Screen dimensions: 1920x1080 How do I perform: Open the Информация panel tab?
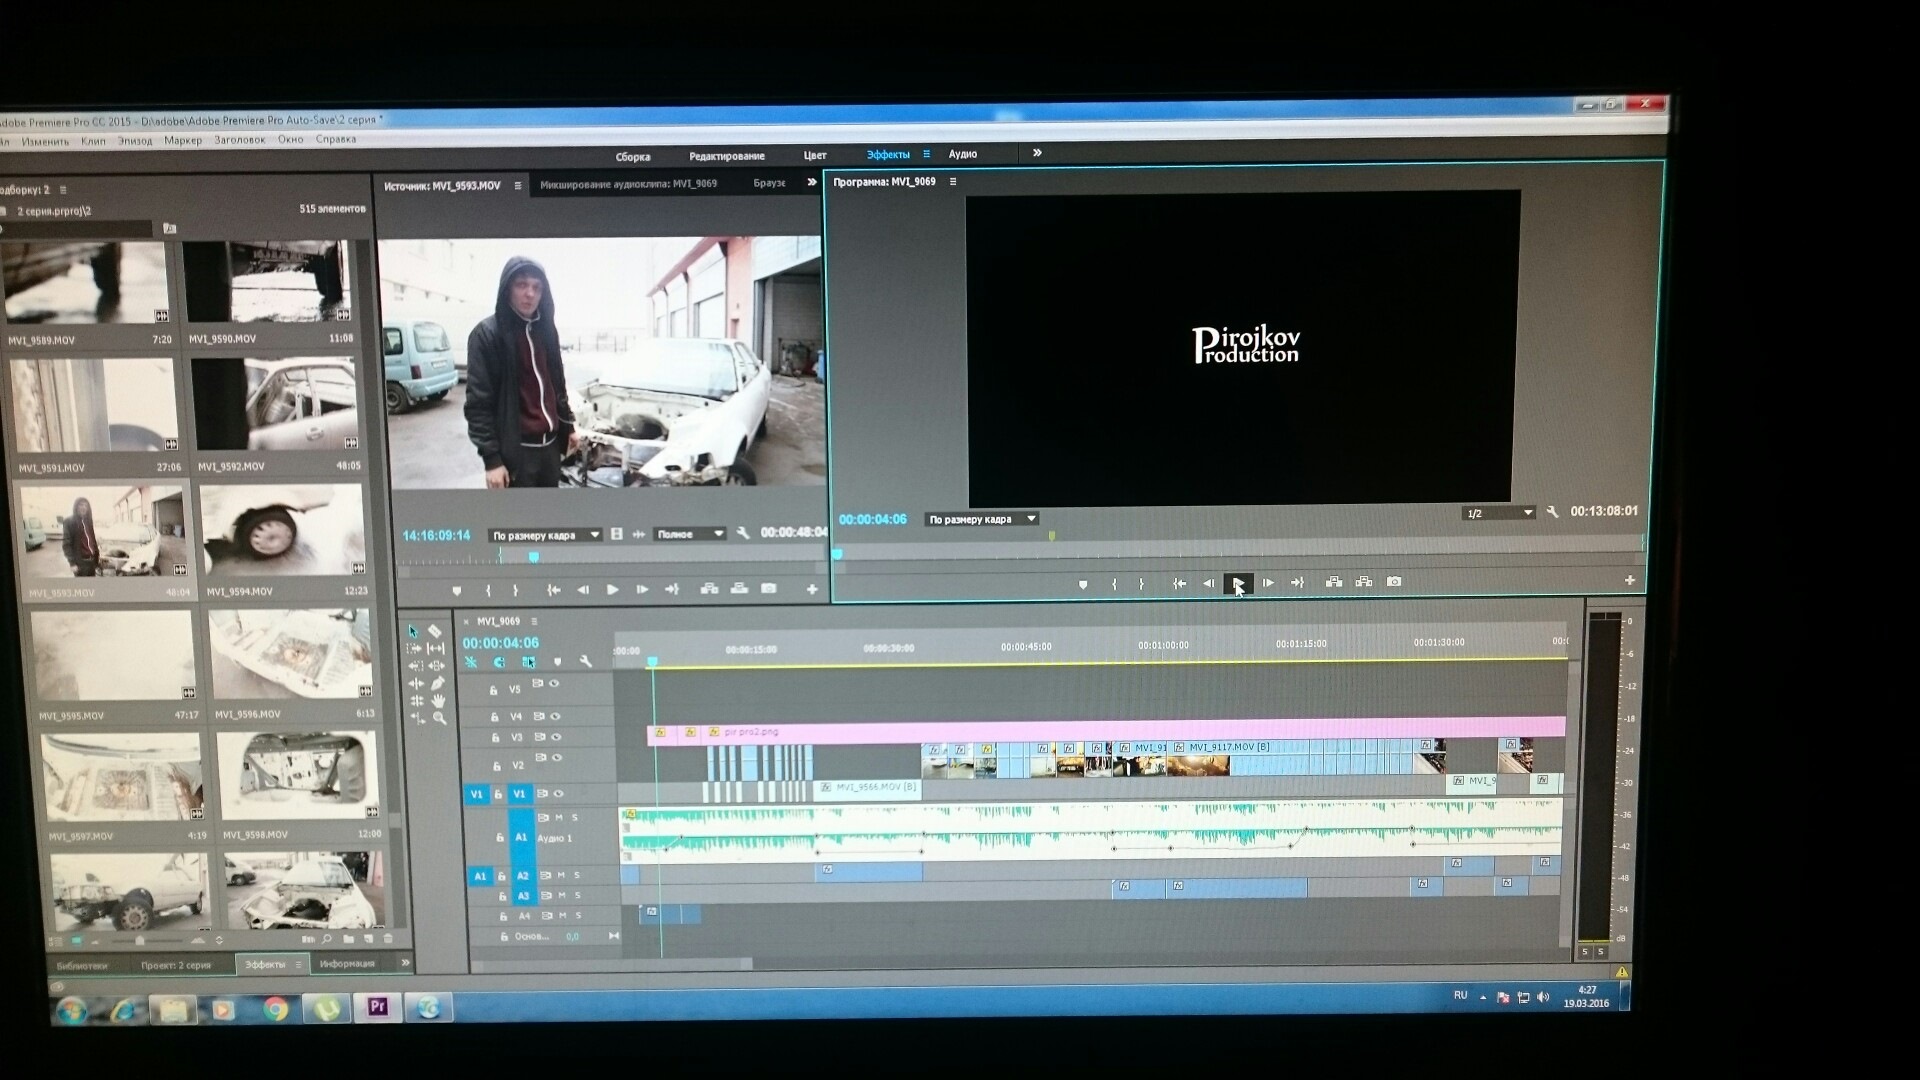click(347, 964)
